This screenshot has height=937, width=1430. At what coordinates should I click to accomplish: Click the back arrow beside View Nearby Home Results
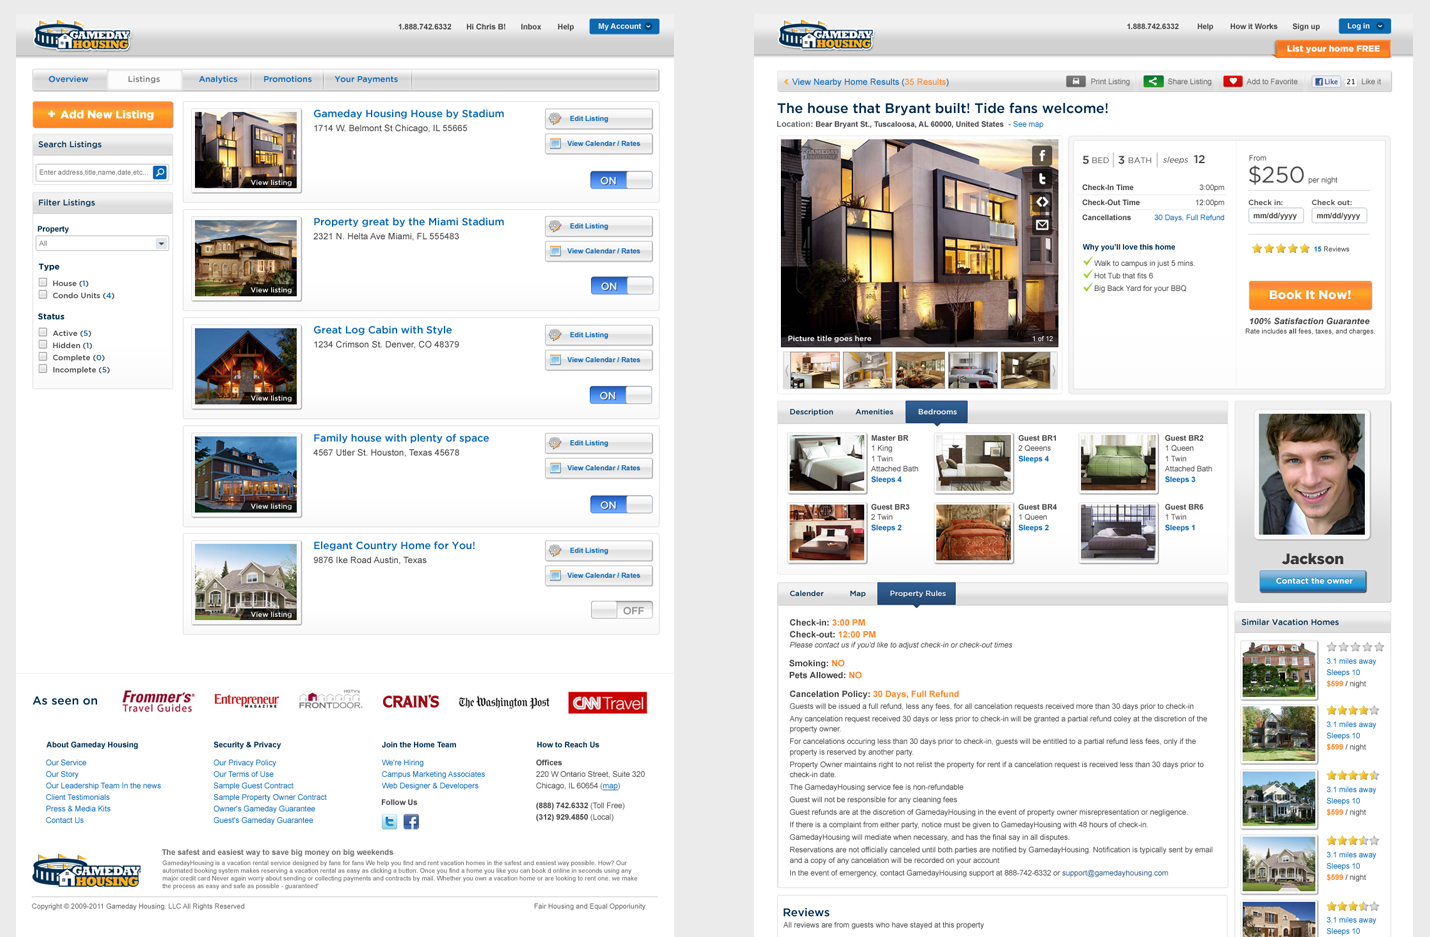(x=786, y=82)
